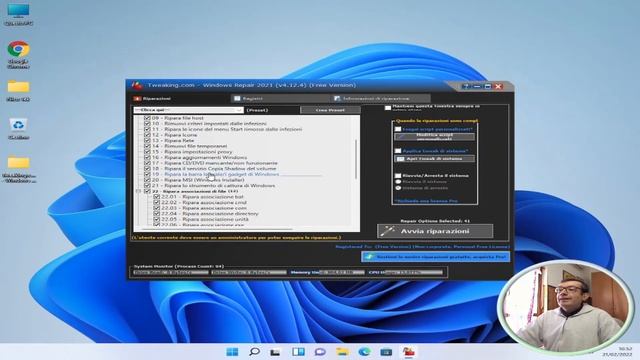Enable Applica tweak di sistema checkbox
The height and width of the screenshot is (360, 640).
[x=398, y=151]
